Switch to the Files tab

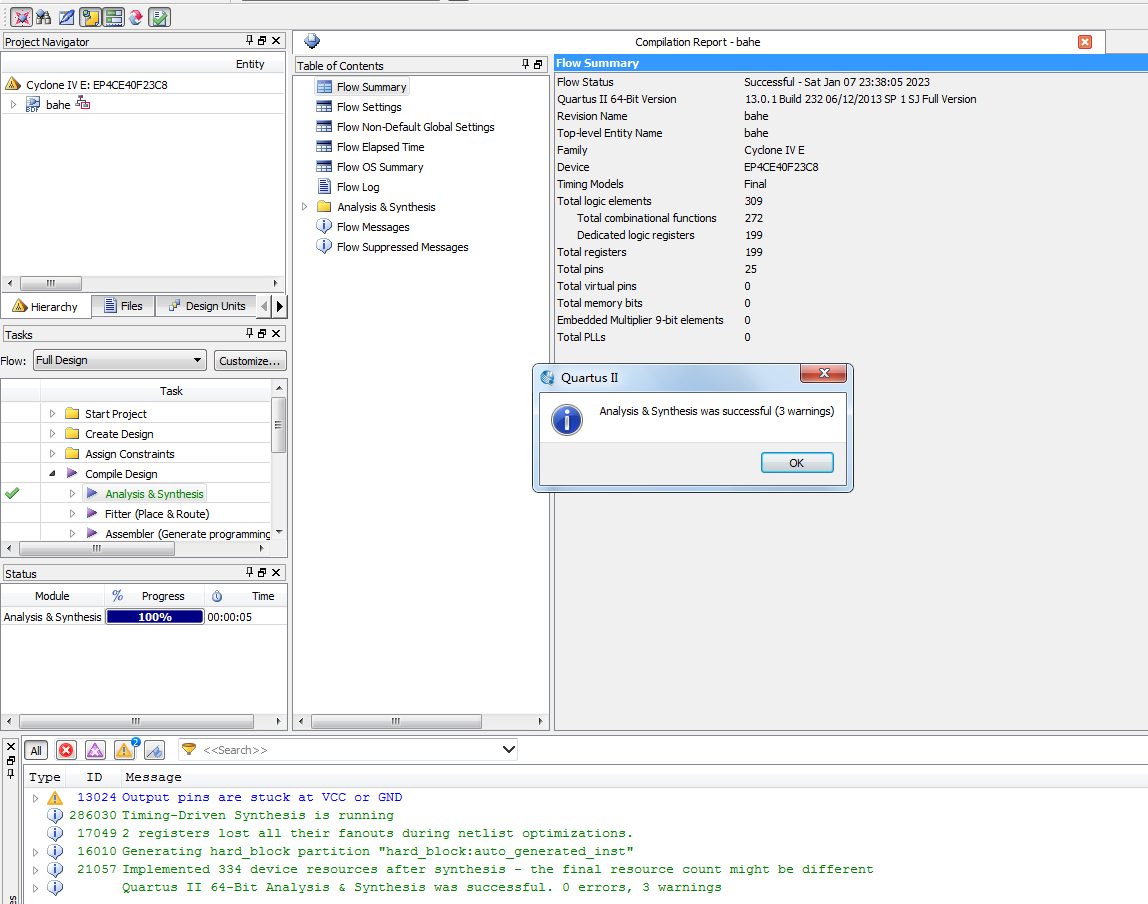122,306
